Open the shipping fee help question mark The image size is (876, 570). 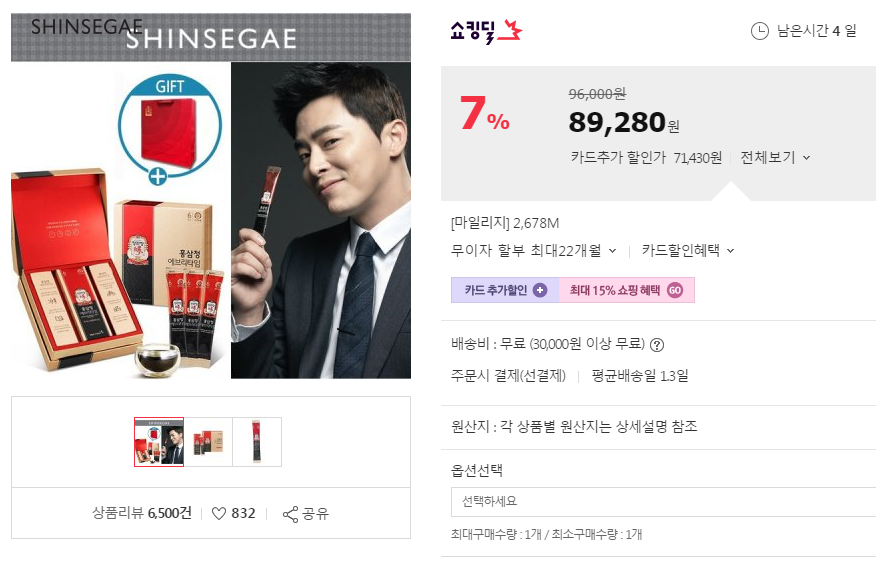point(657,345)
